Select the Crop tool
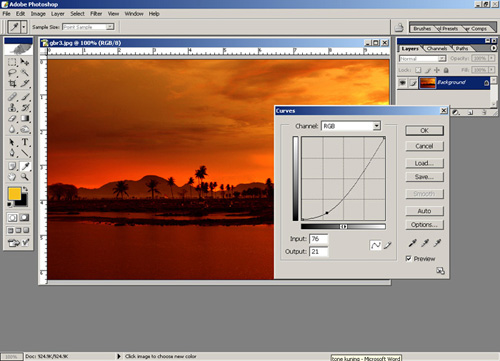Viewport: 500px width, 361px height. point(12,83)
